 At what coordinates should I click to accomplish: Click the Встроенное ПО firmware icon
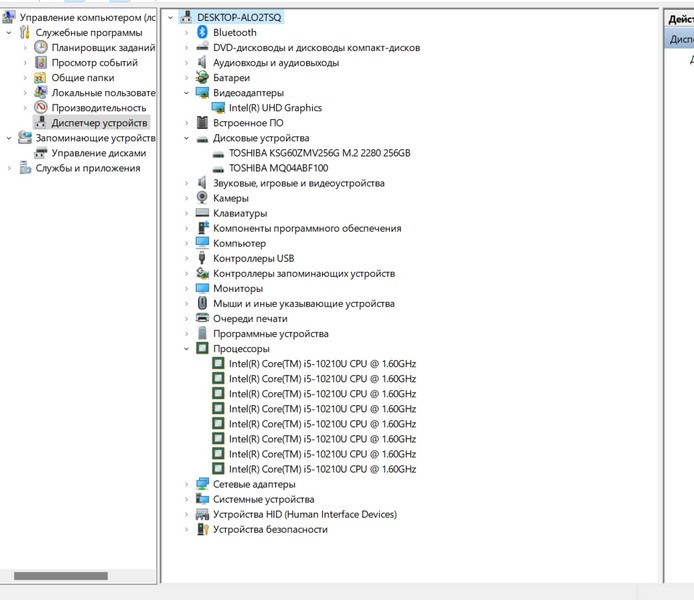pos(202,123)
